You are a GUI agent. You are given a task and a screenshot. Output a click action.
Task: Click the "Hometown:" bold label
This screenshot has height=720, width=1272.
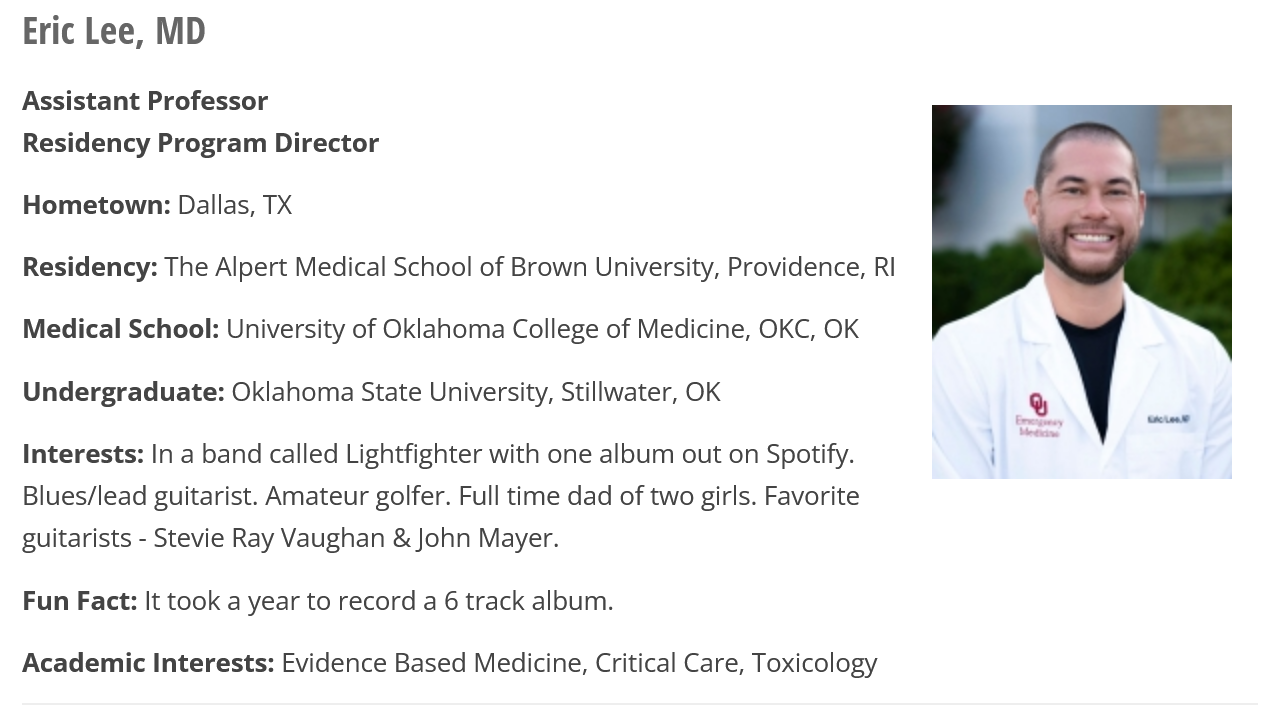click(96, 205)
